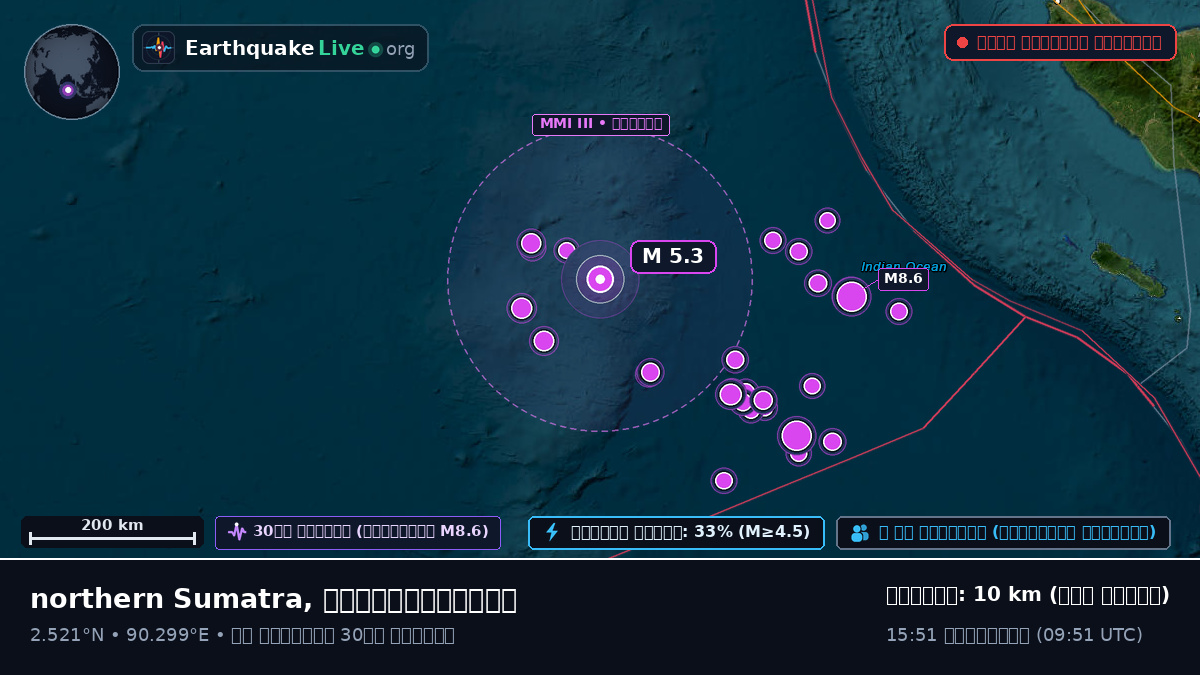The image size is (1200, 675).
Task: Click the MMI III intensity label
Action: [x=600, y=124]
